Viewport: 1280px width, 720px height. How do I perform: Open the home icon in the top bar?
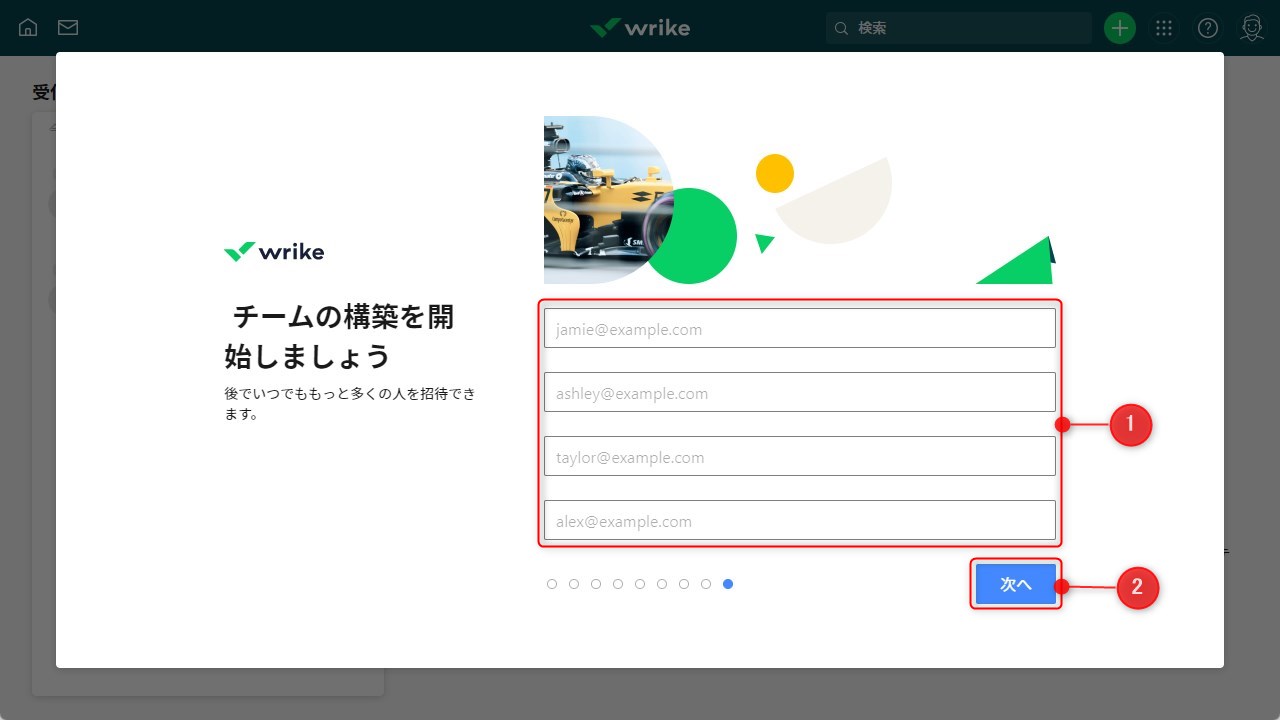[27, 27]
